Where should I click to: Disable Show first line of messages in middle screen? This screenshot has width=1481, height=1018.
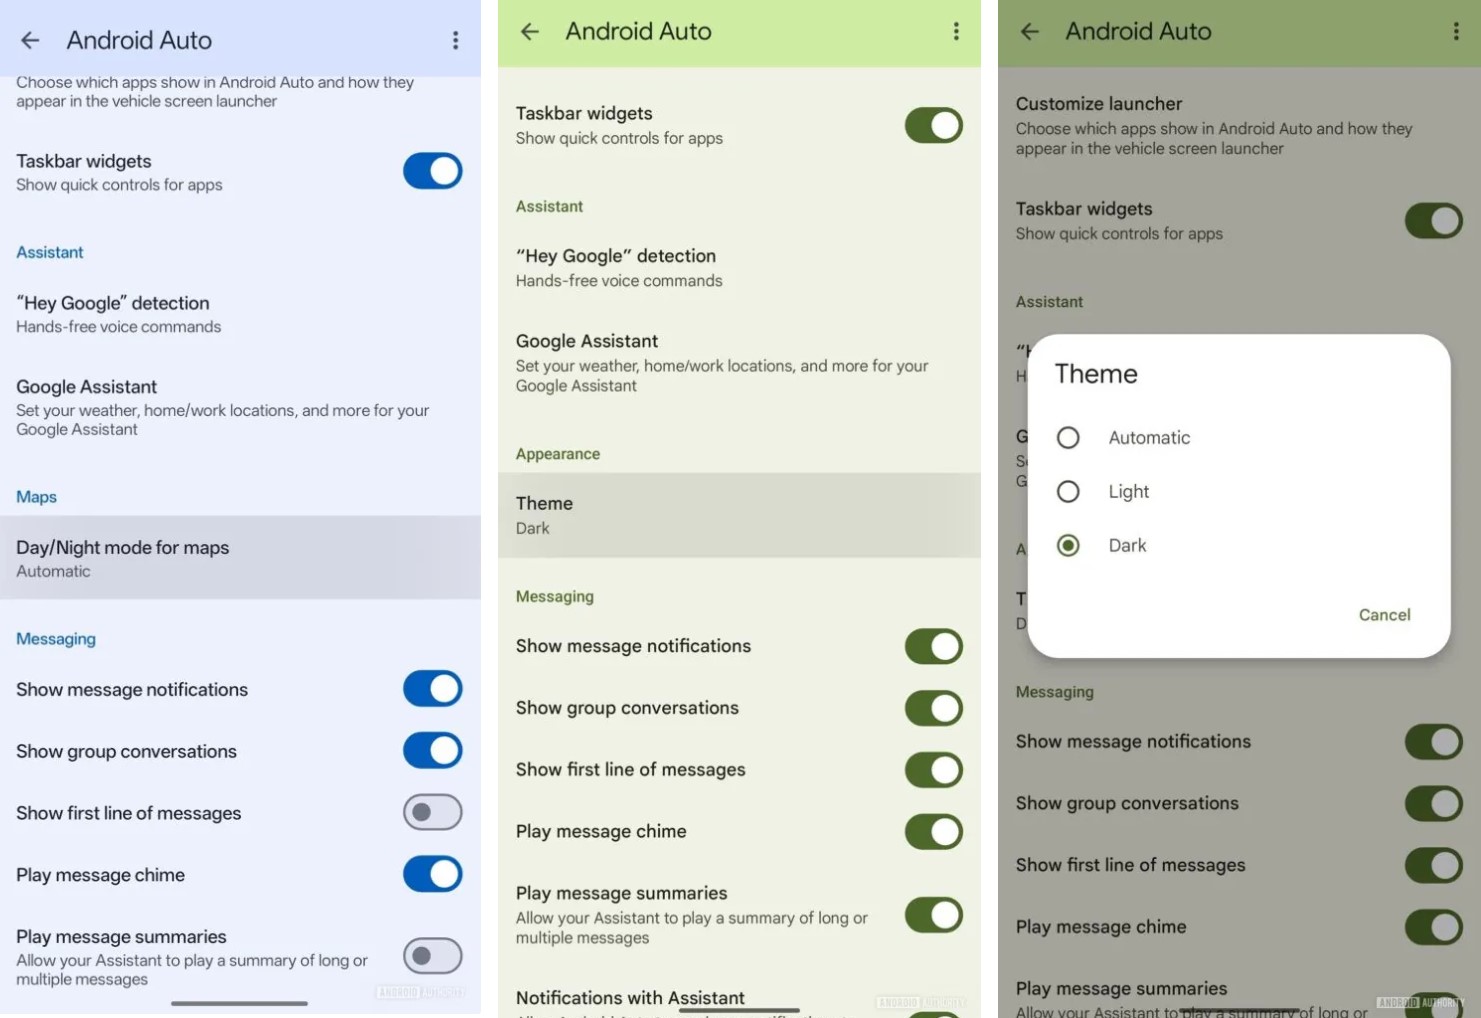tap(934, 770)
